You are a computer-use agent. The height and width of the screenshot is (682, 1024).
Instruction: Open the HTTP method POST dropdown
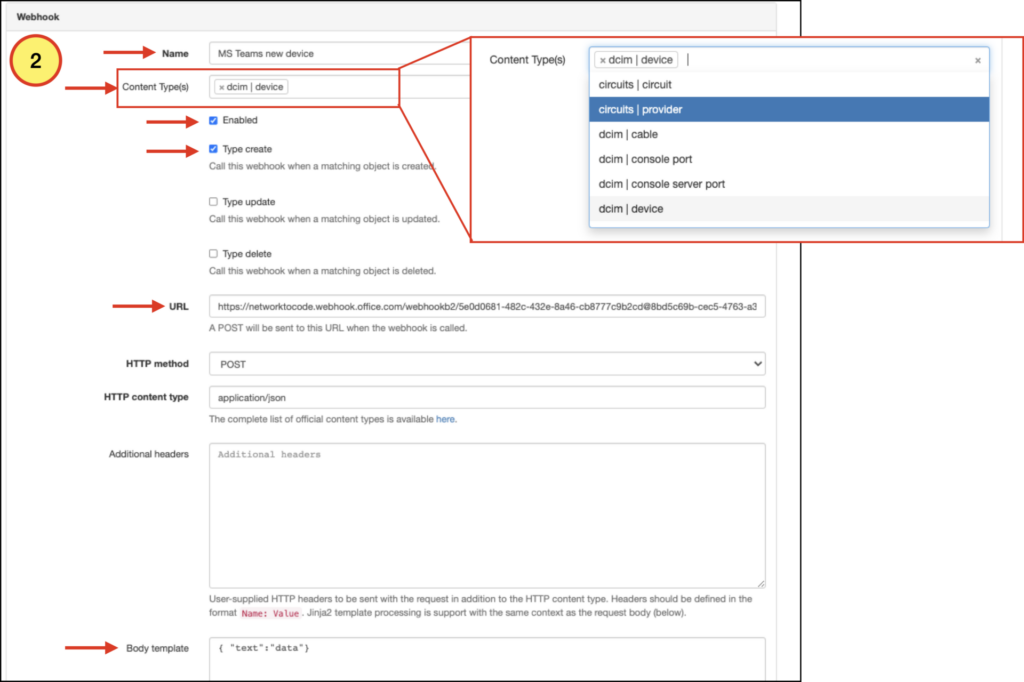(x=487, y=364)
